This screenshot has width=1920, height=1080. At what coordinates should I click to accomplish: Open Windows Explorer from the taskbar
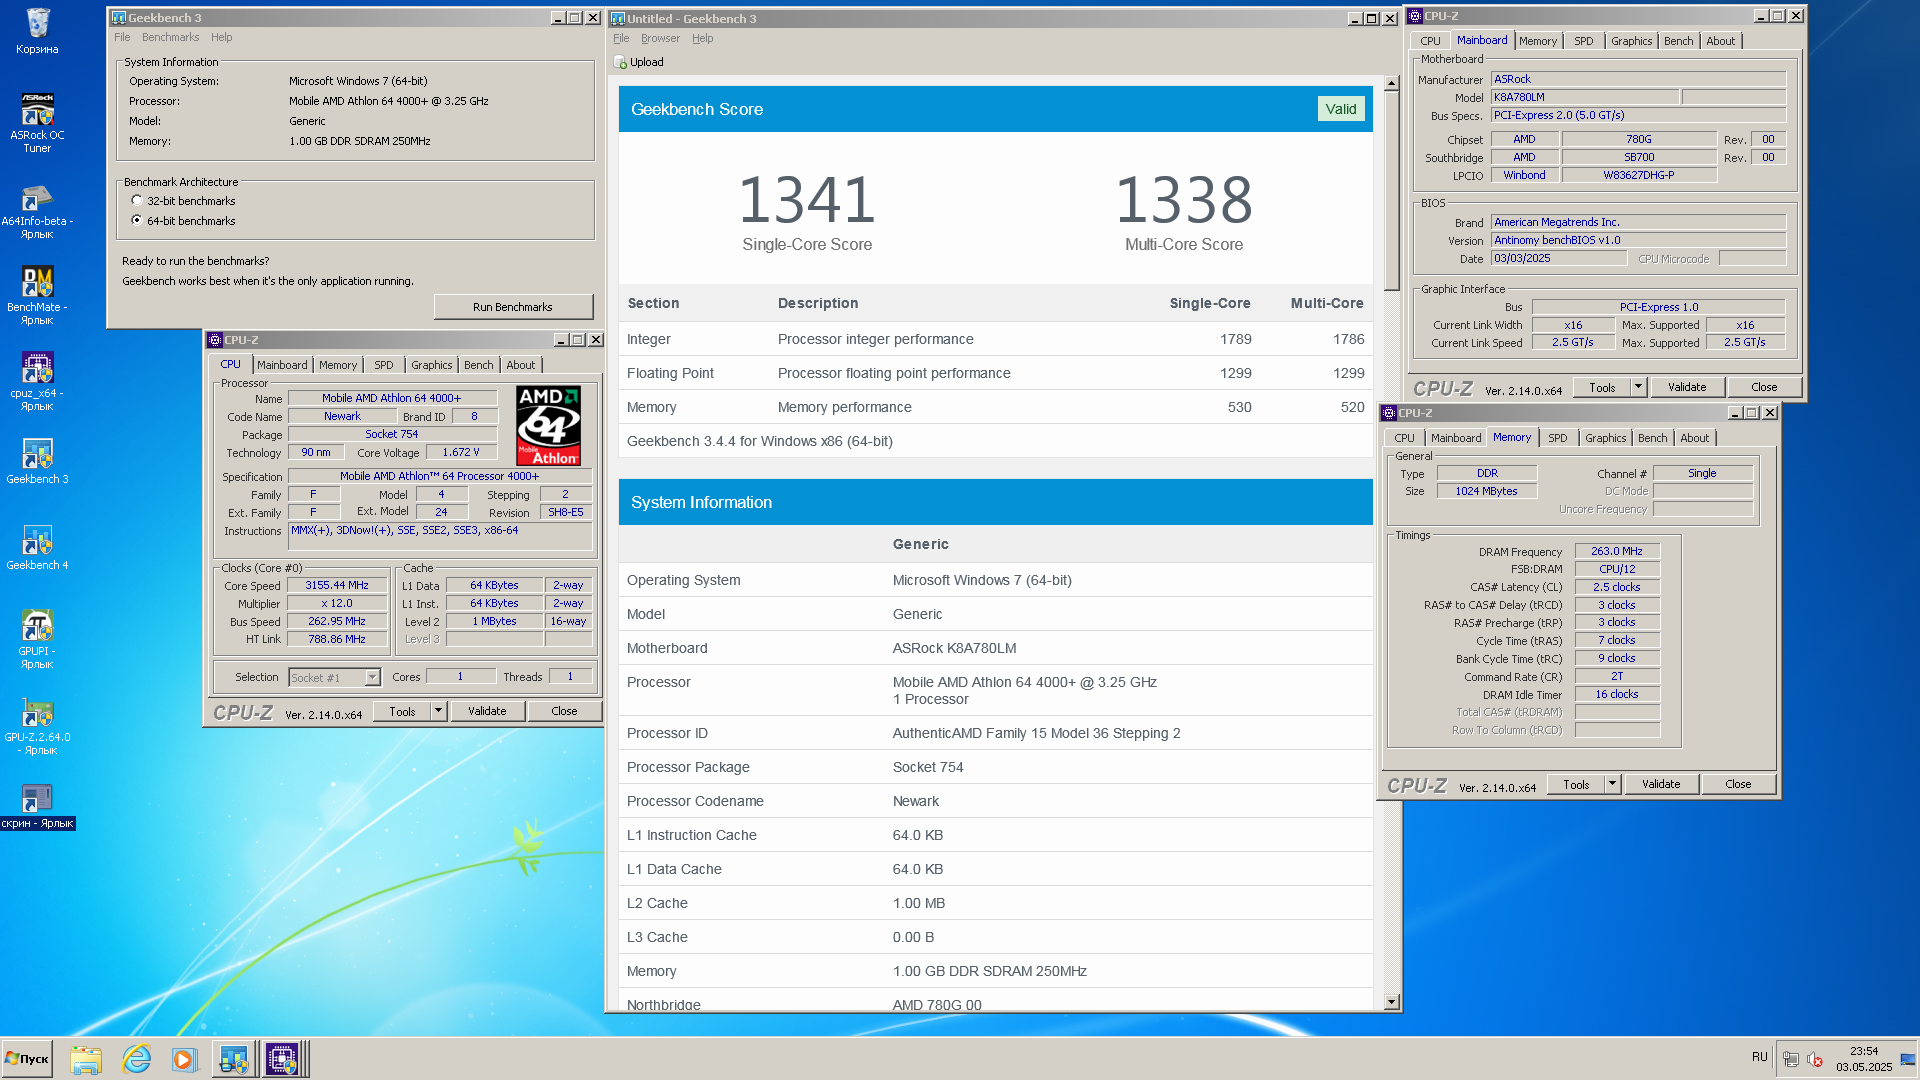(86, 1059)
